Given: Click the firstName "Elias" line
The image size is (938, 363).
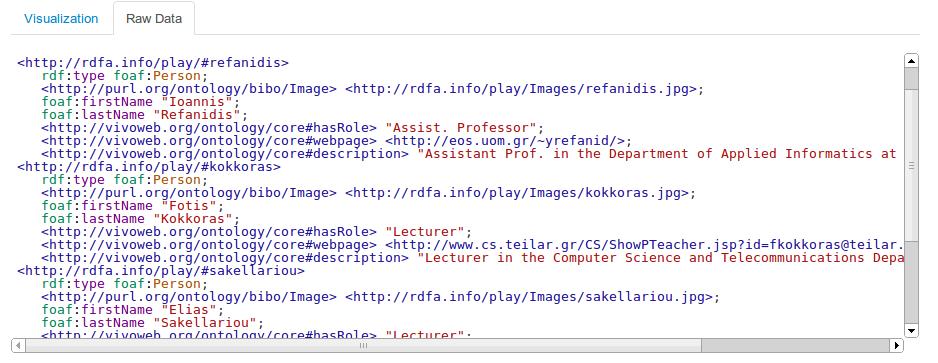Looking at the screenshot, I should [133, 310].
